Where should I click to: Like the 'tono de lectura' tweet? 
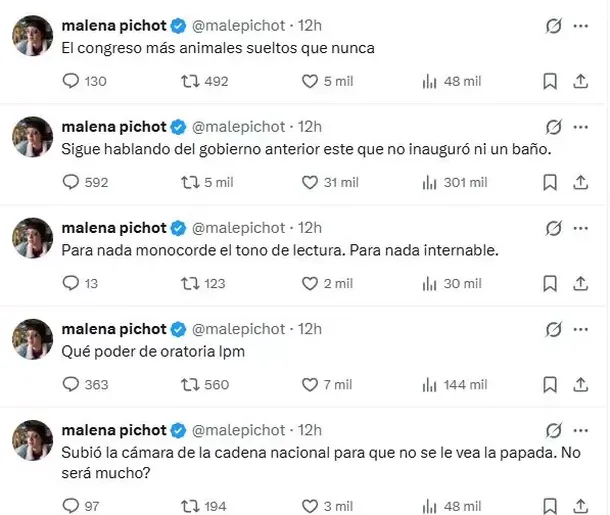(309, 283)
